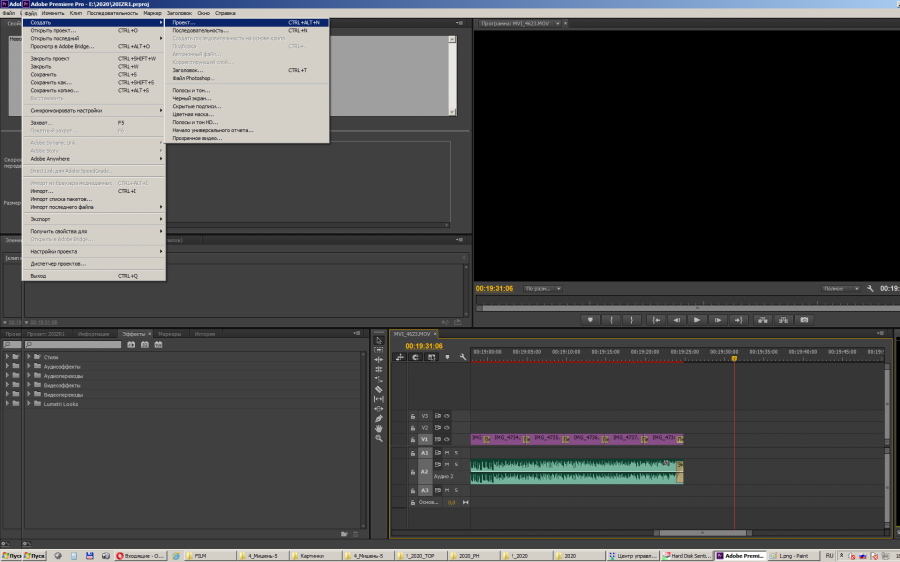Click the playhead marker on timeline ruler

(734, 358)
